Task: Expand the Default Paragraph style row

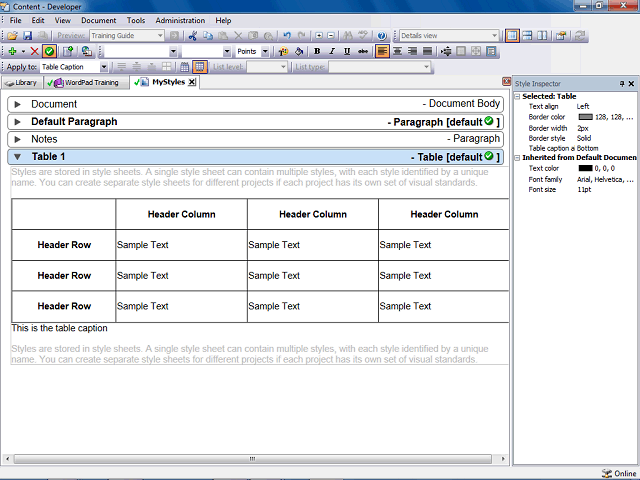Action: coord(18,122)
